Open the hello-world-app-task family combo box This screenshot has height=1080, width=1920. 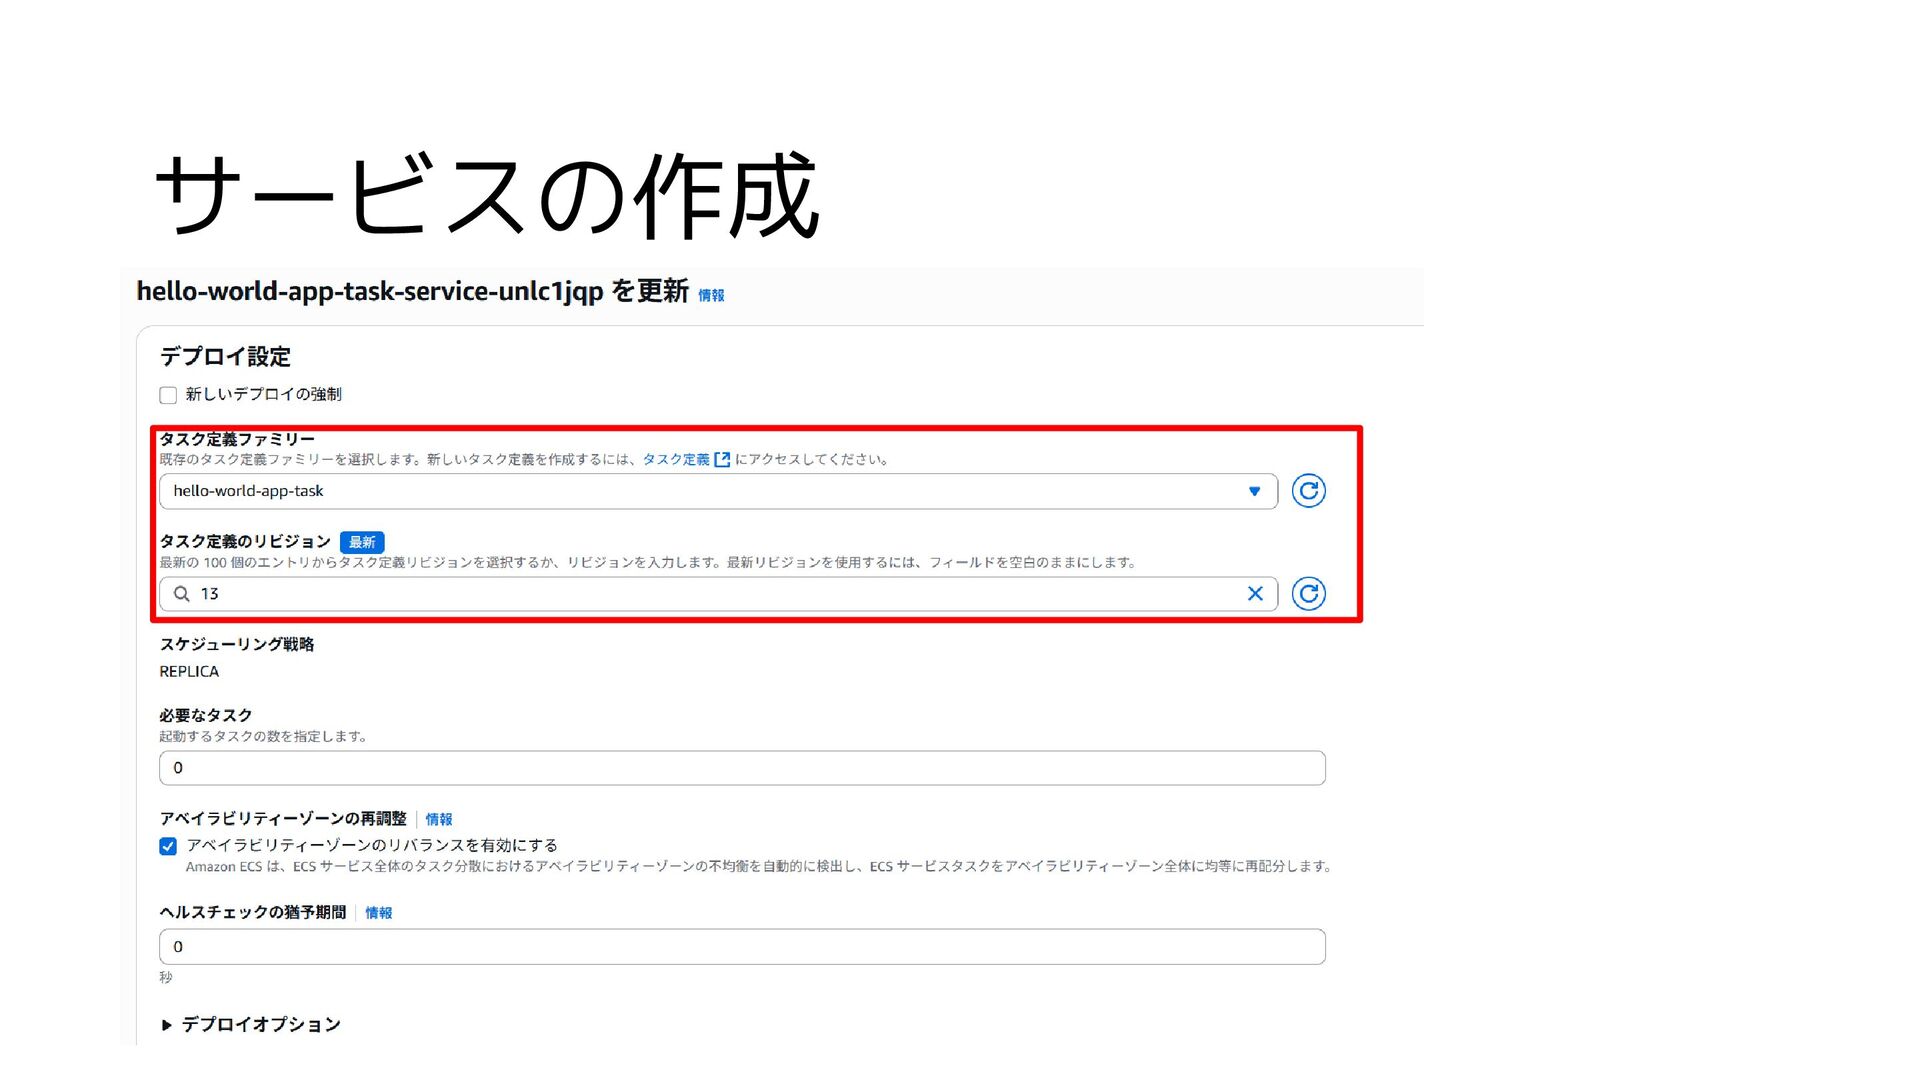[700, 491]
